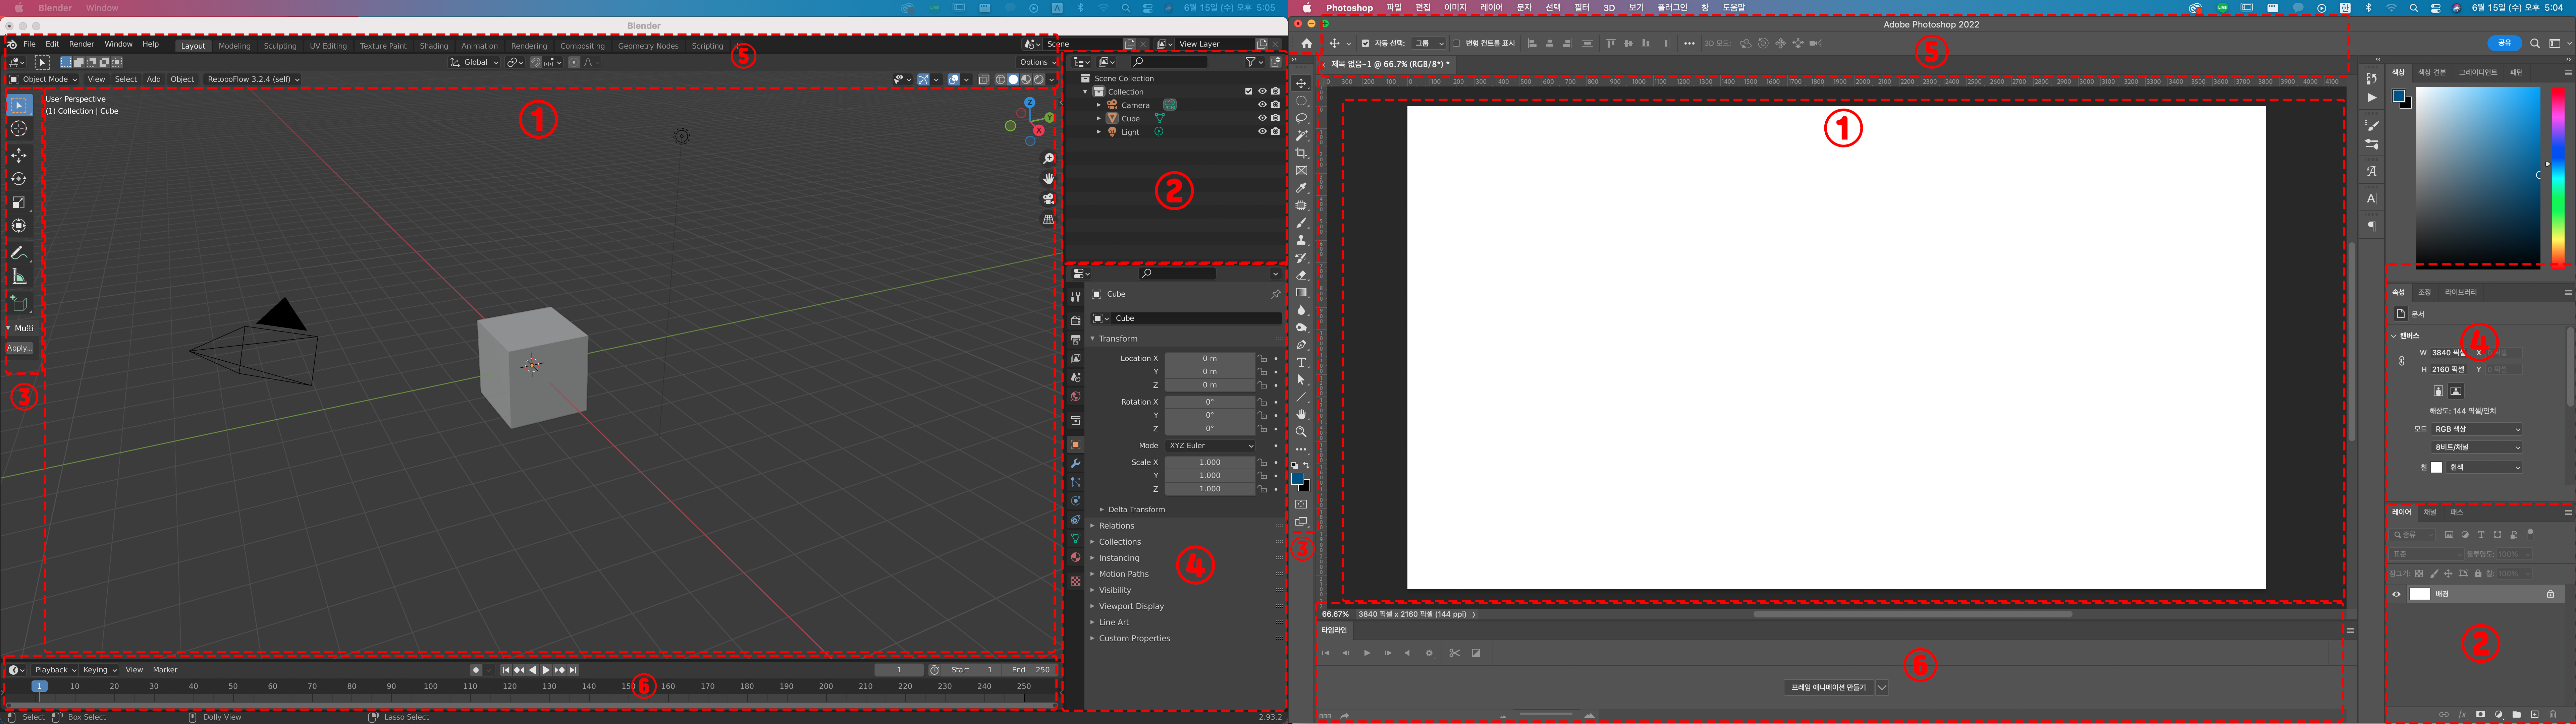Image resolution: width=2576 pixels, height=724 pixels.
Task: Select Photoshop Elliptical Marquee tool
Action: (x=1301, y=101)
